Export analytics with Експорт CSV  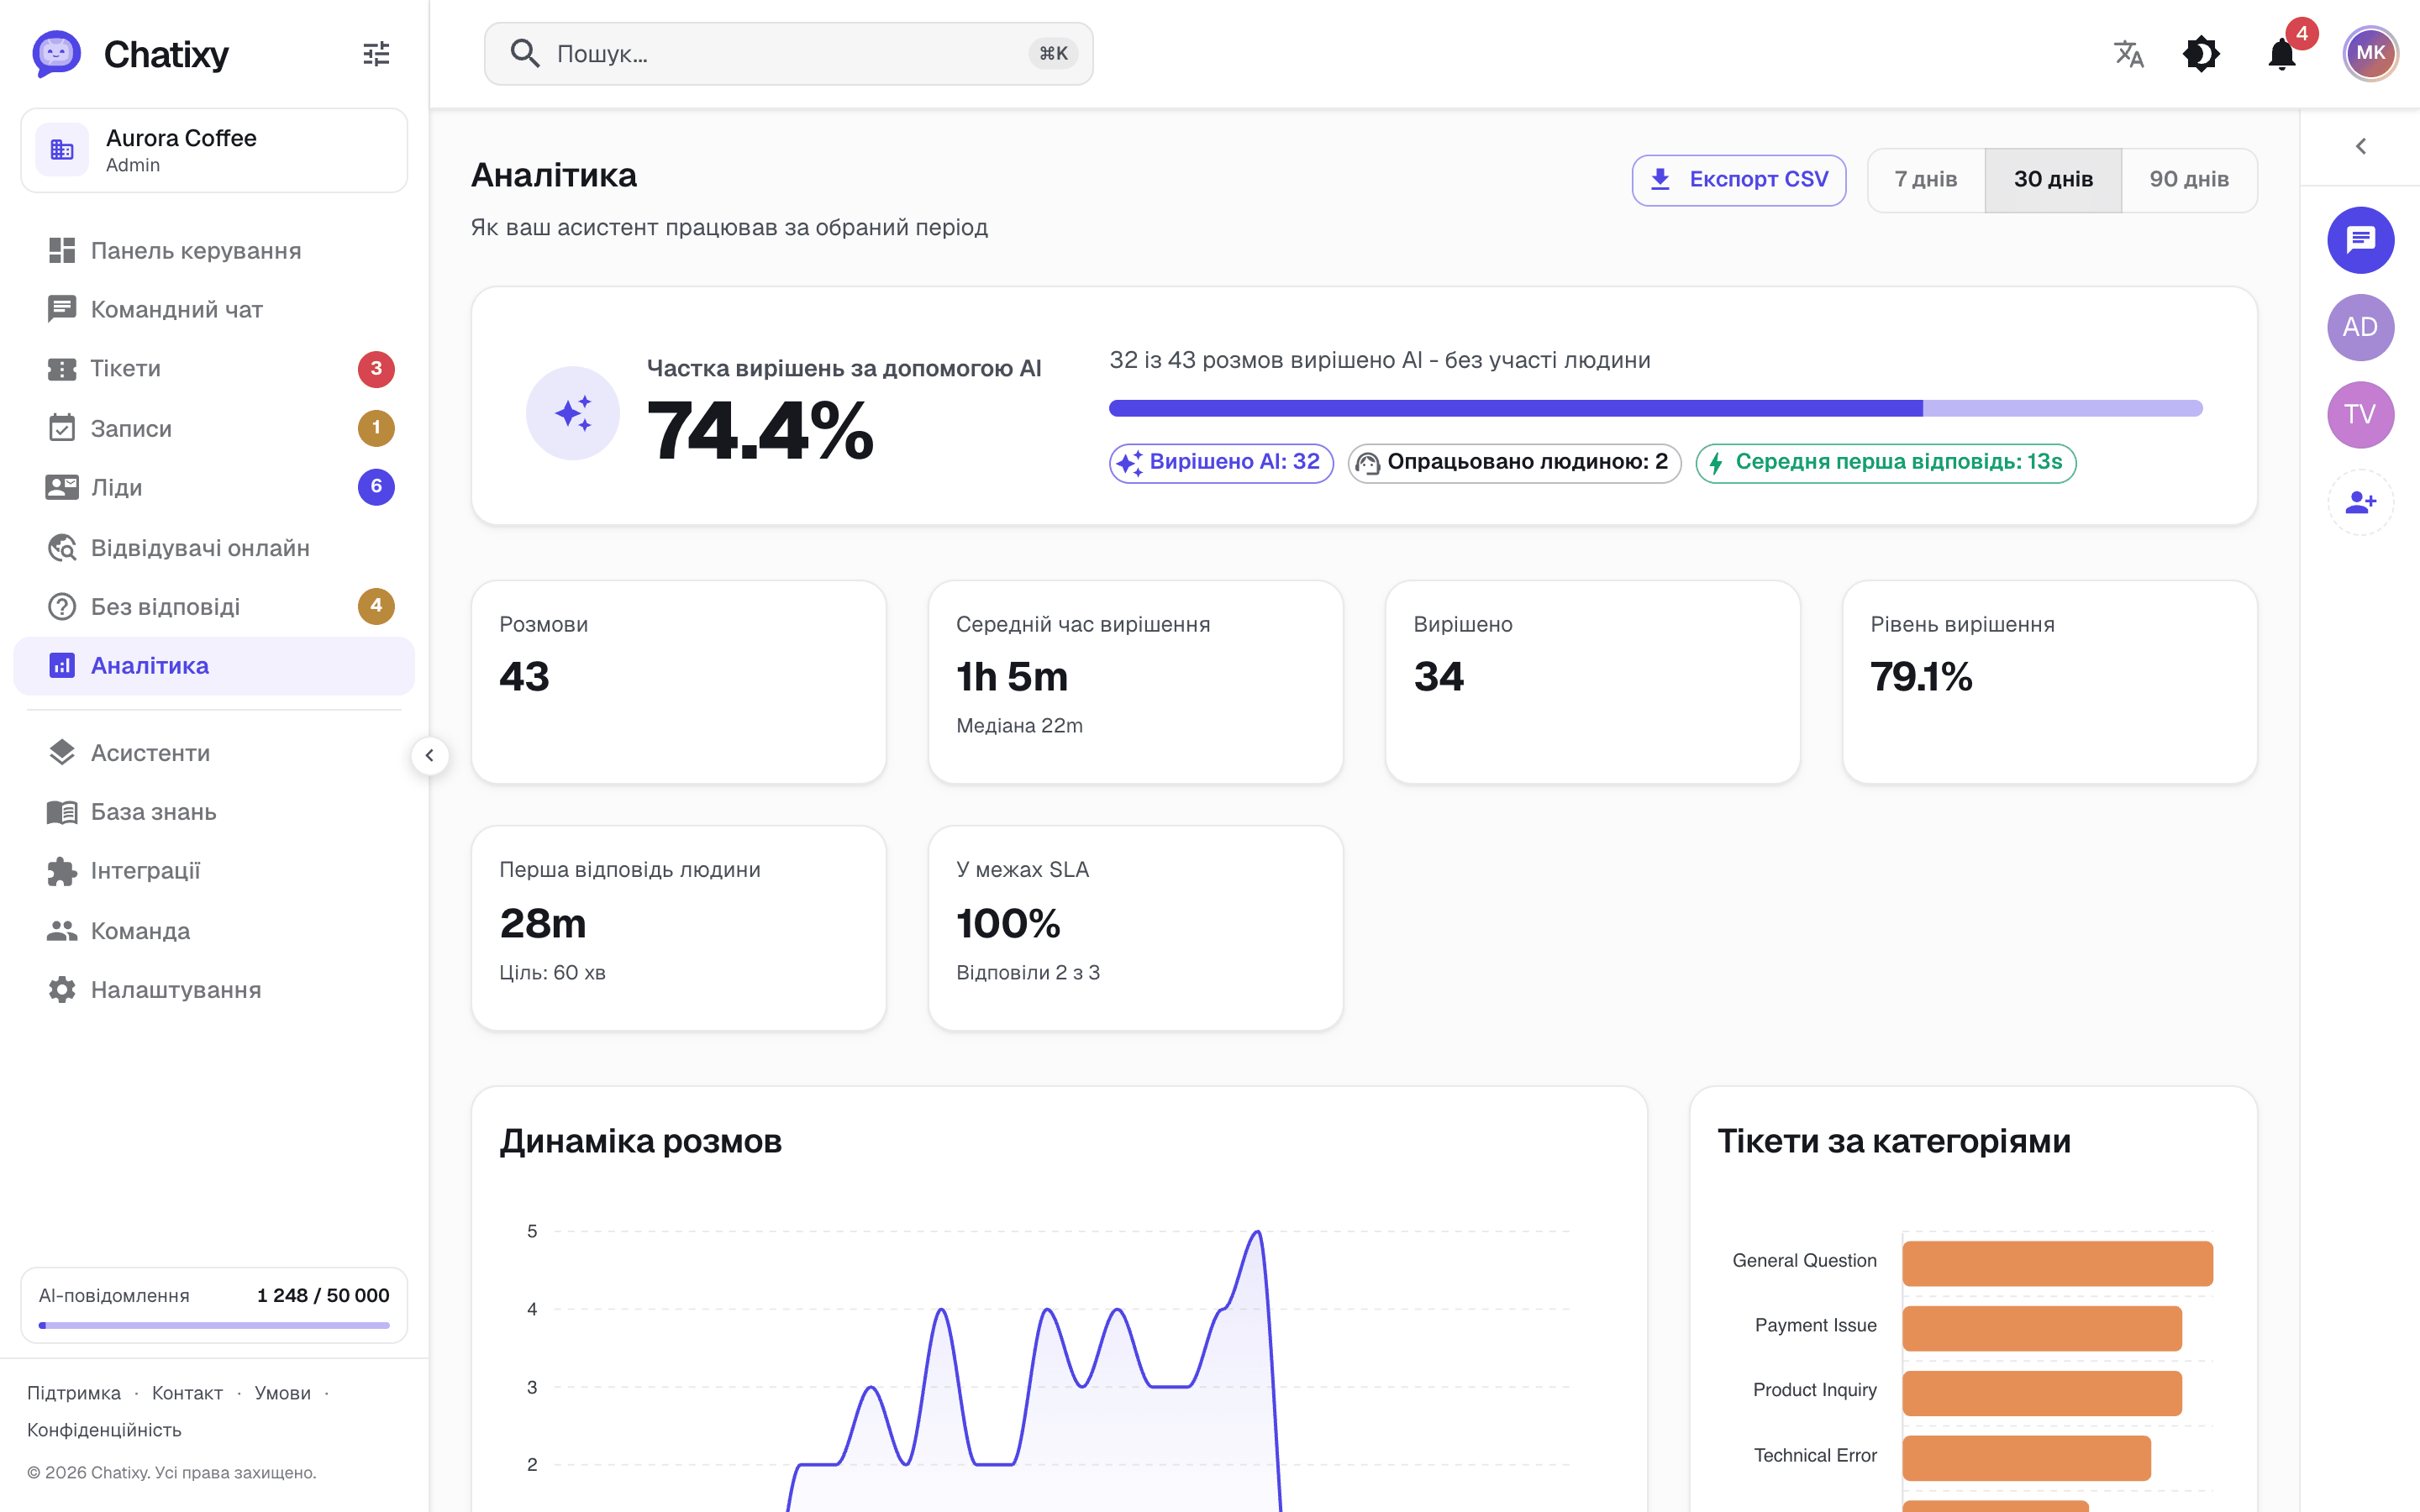[1739, 180]
